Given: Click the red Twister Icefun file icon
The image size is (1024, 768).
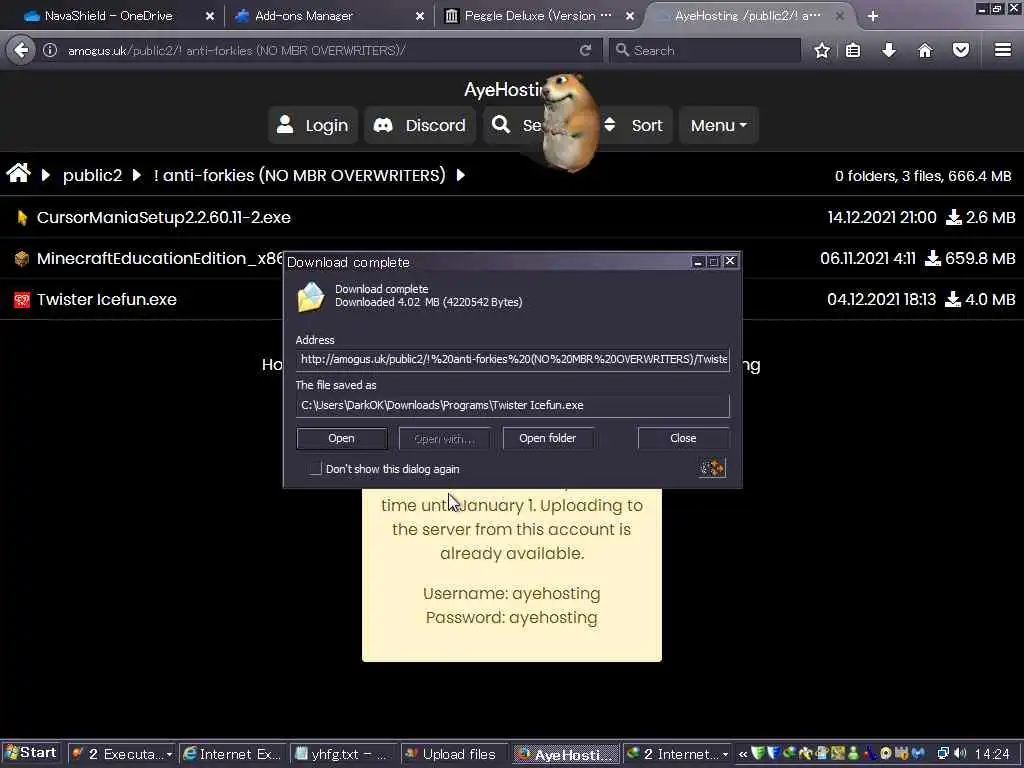Looking at the screenshot, I should click(x=22, y=300).
